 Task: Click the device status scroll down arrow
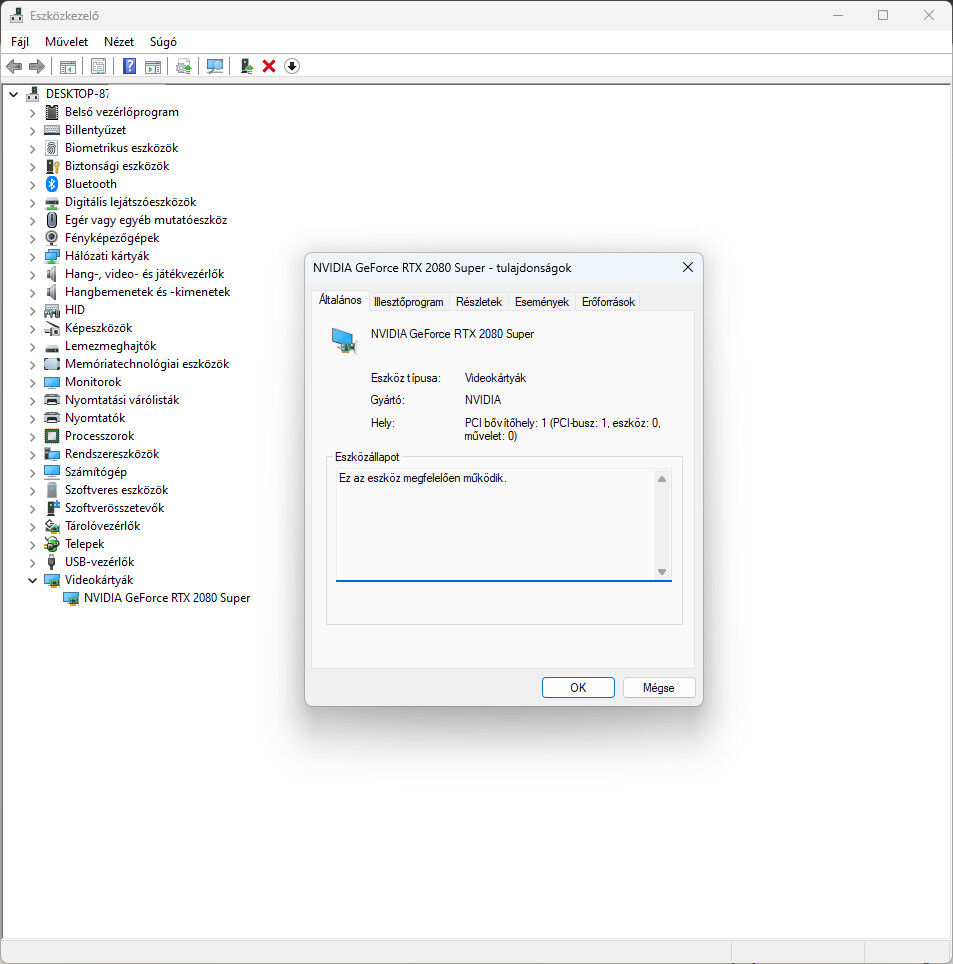(662, 572)
